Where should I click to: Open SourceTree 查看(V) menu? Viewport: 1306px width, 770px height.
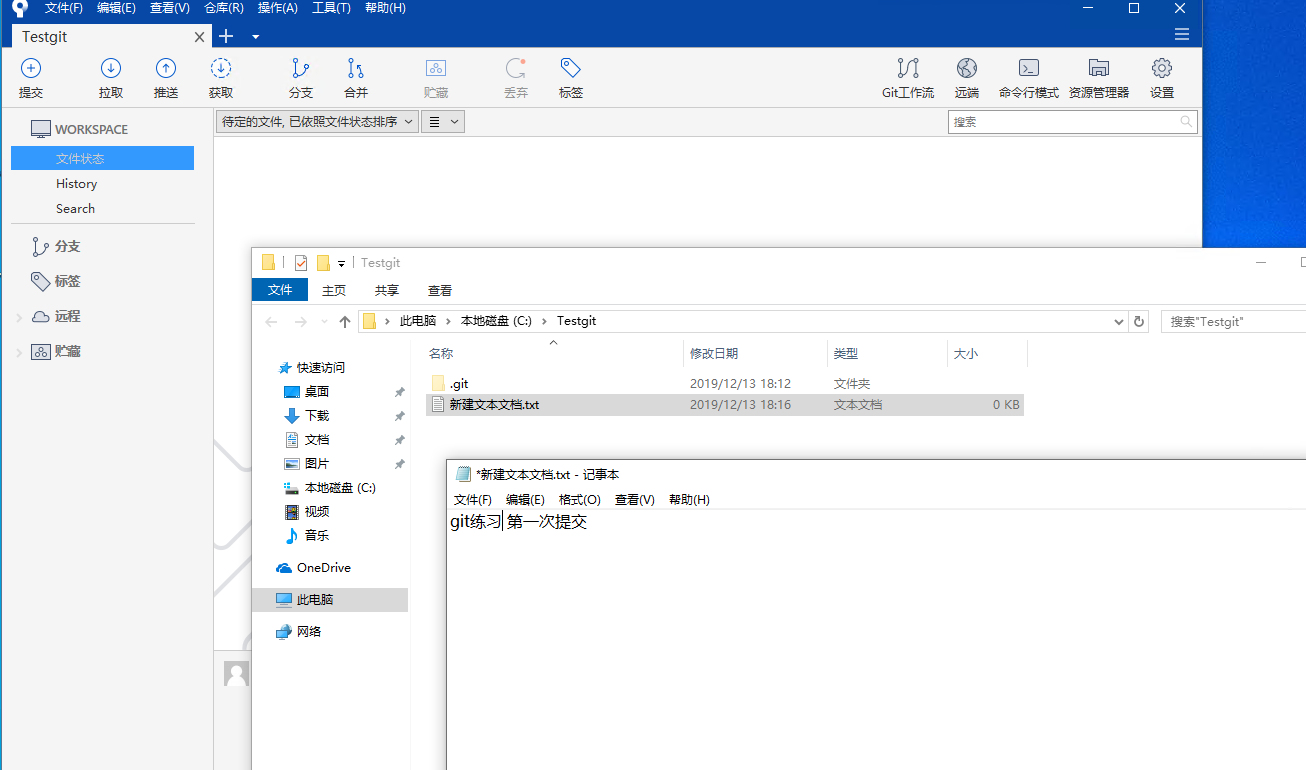170,8
